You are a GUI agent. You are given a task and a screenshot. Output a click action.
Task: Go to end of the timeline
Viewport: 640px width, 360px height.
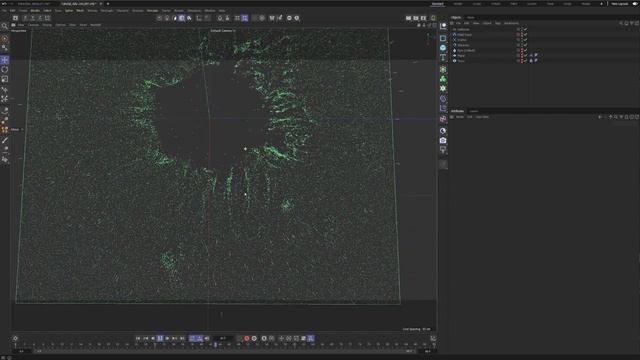[x=182, y=338]
